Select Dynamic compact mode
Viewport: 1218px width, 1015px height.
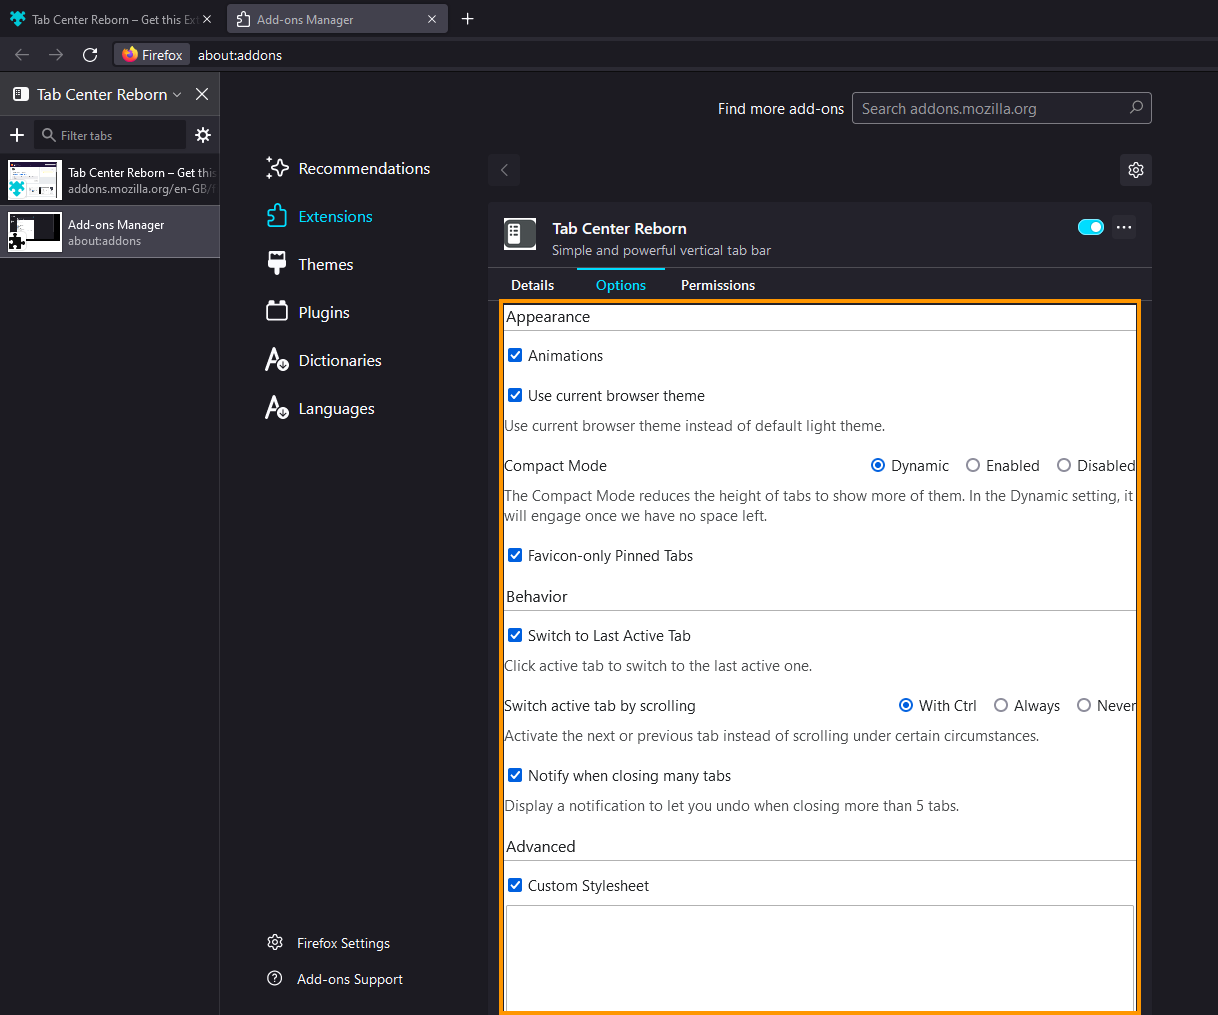[x=878, y=465]
